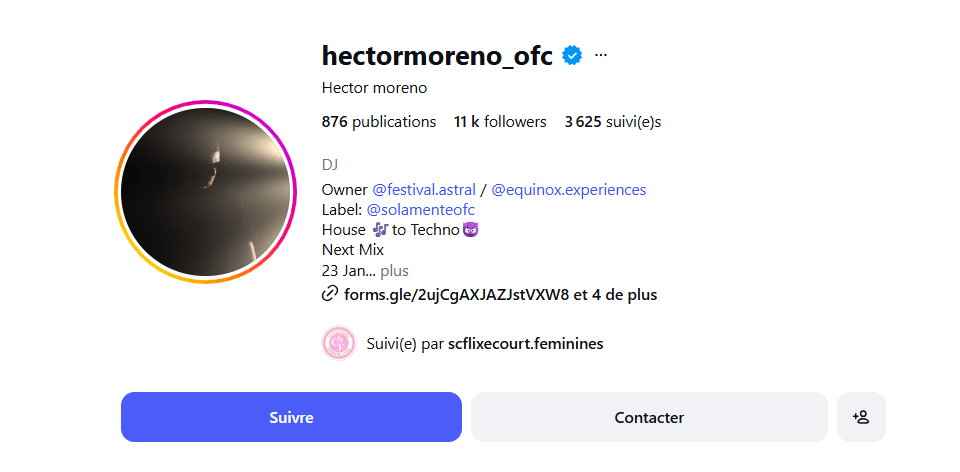
Task: View the 11 k followers list
Action: [x=500, y=122]
